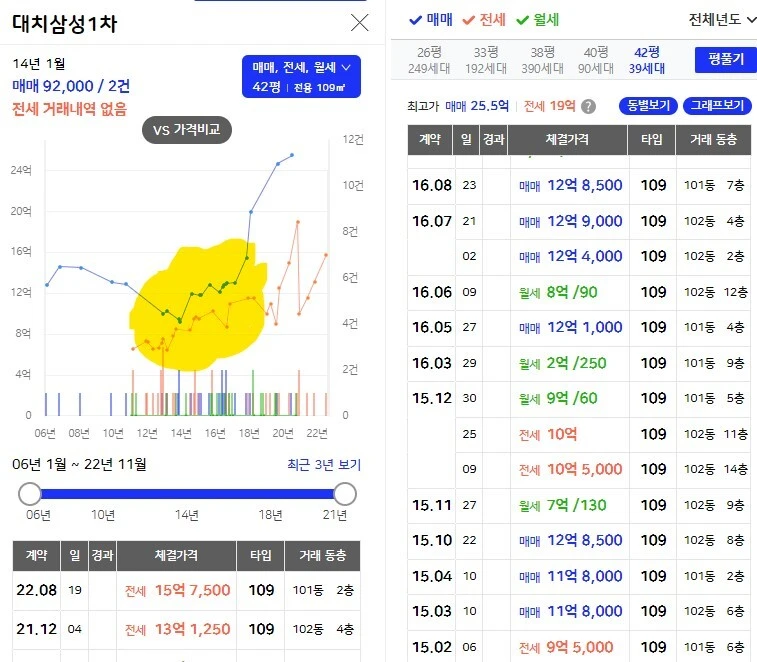
Task: Click the 대치삼성1차 title
Action: click(x=65, y=24)
